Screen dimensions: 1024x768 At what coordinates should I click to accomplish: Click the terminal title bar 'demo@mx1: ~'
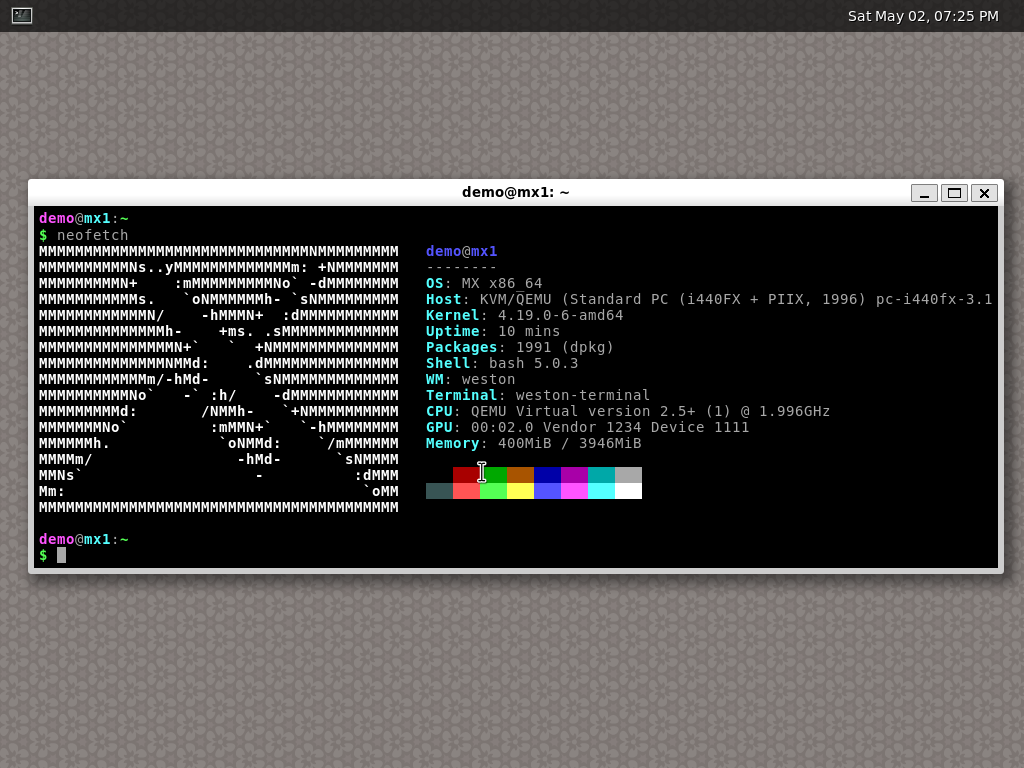515,193
